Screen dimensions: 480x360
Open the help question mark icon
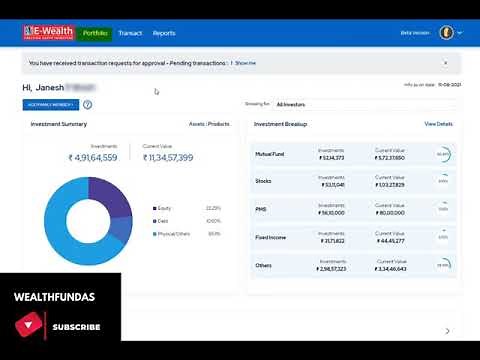(88, 105)
